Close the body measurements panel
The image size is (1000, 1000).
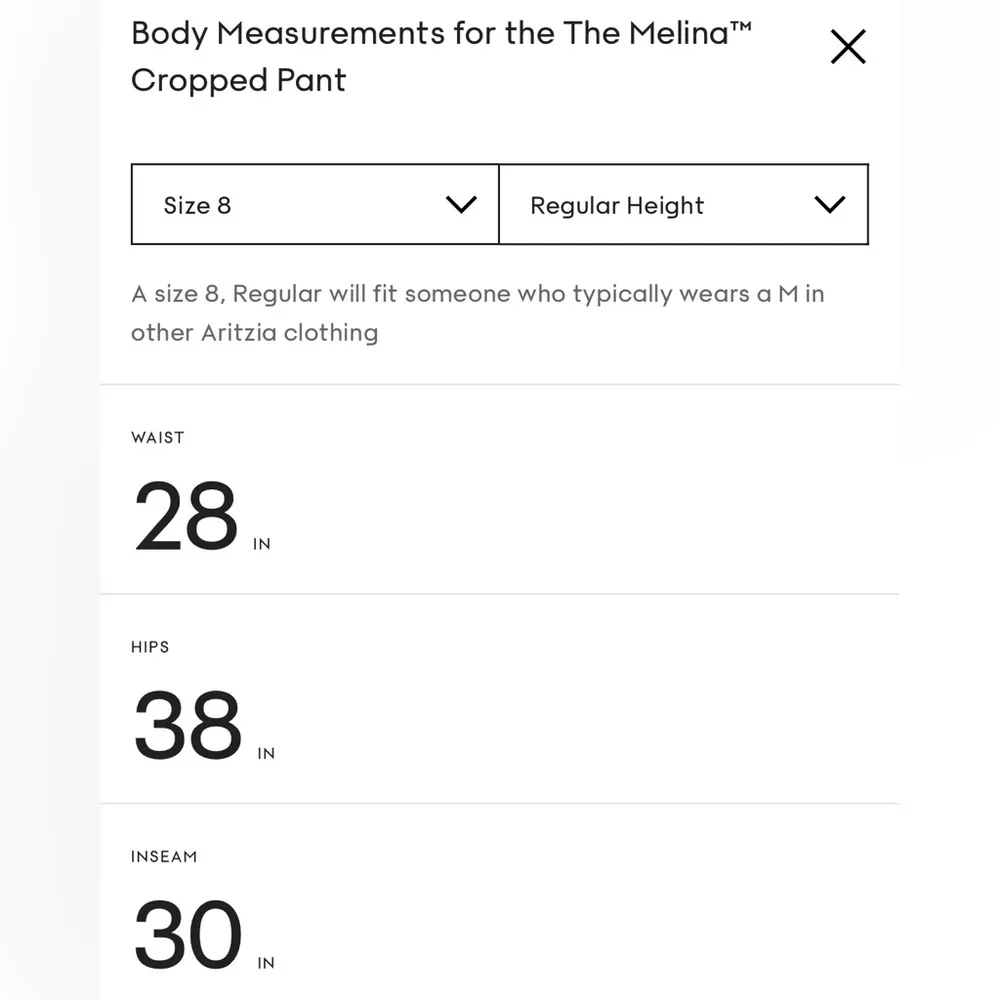[x=848, y=47]
